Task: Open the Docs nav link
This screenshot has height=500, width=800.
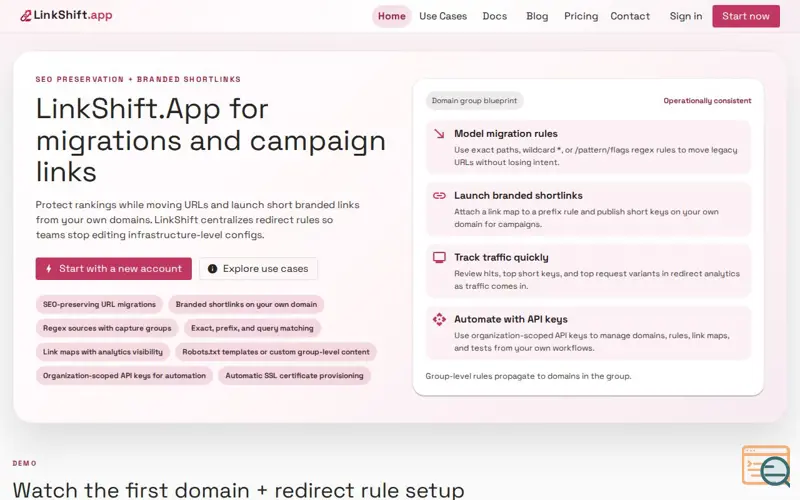Action: [x=494, y=16]
